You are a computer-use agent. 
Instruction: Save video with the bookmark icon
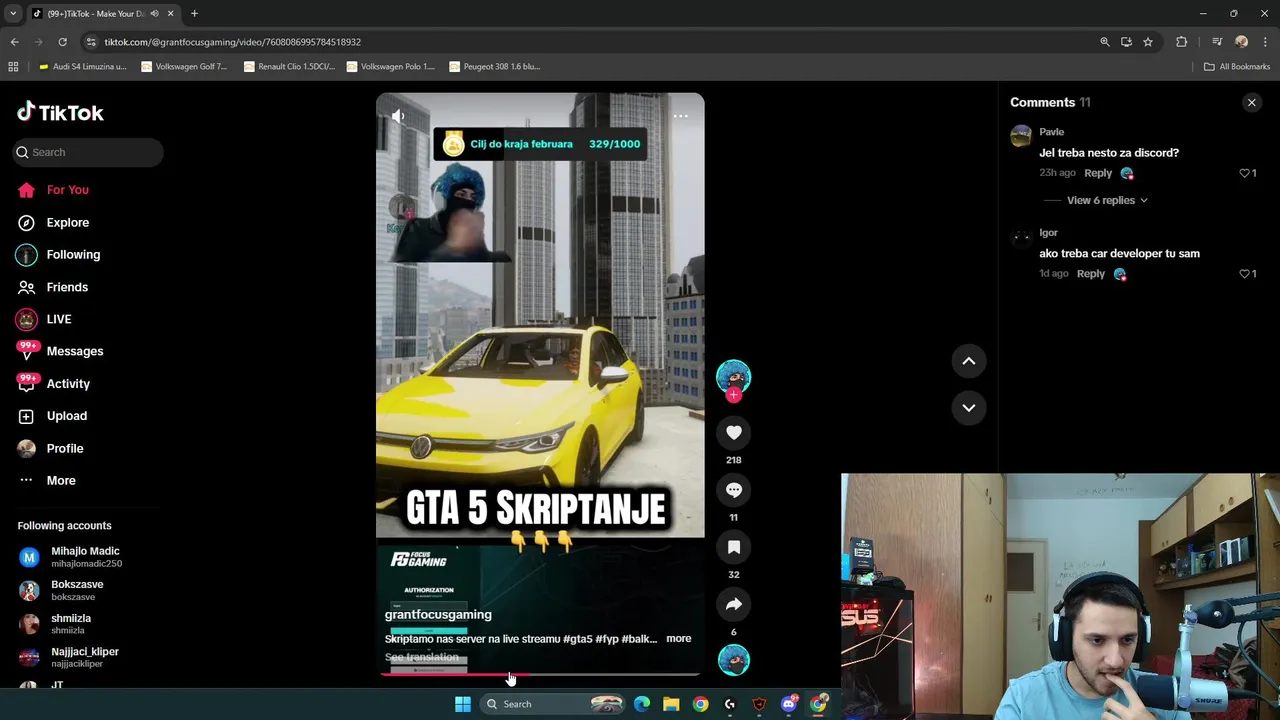point(733,547)
